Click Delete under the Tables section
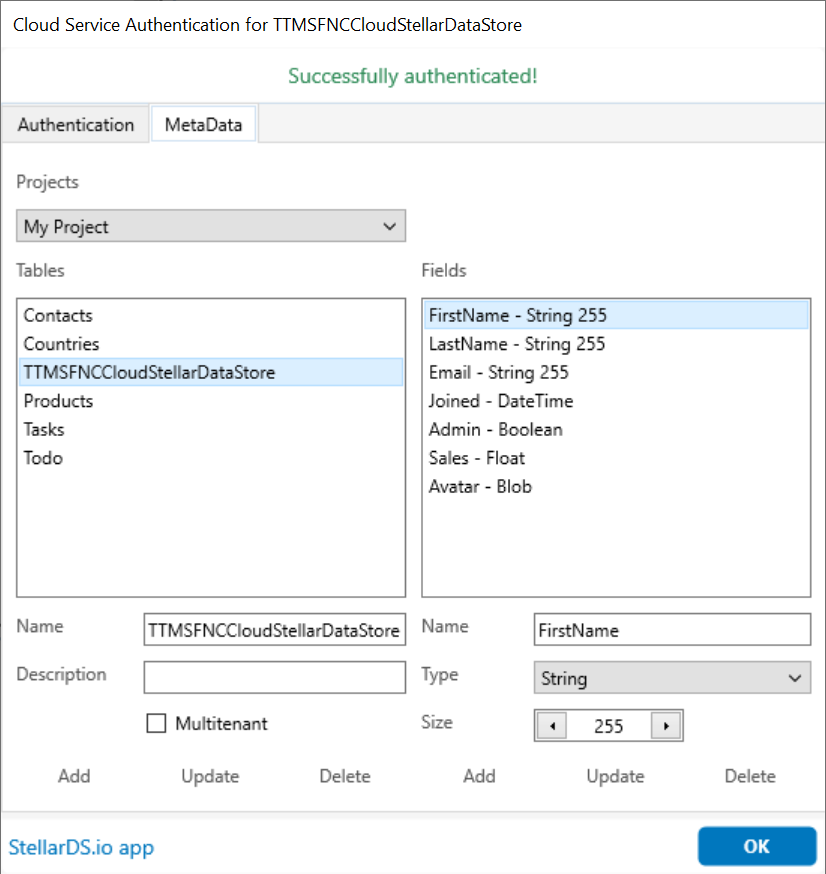Screen dimensions: 826x874 [345, 776]
